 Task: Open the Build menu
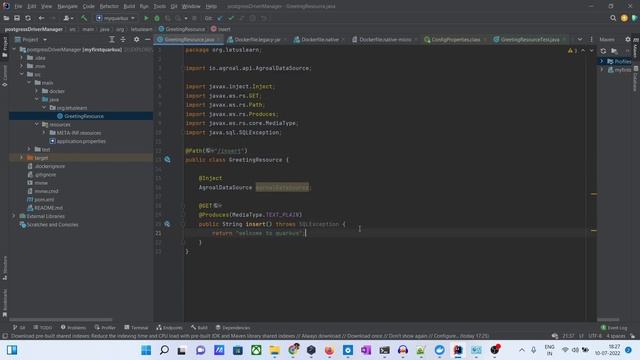point(129,7)
